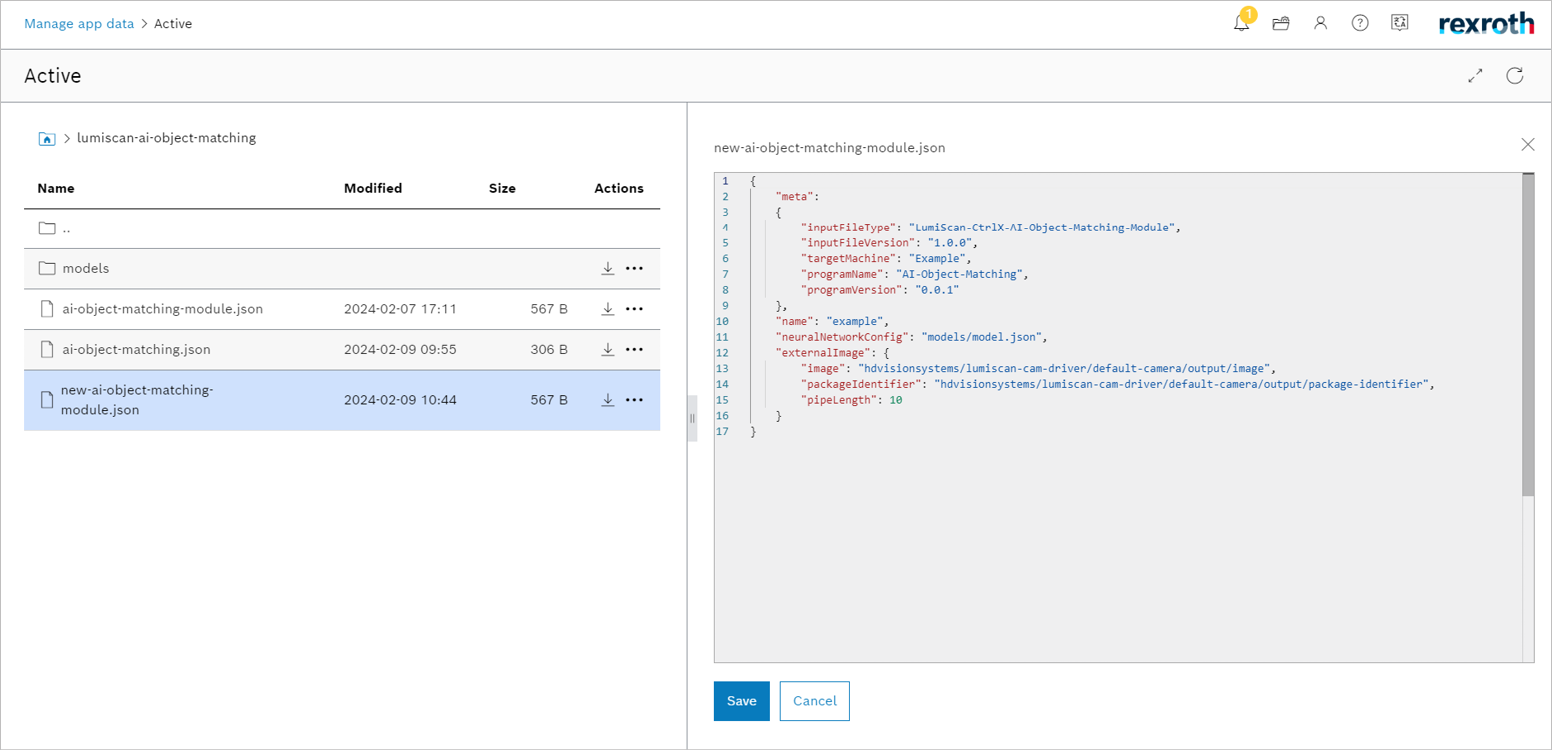
Task: Open more actions for models folder
Action: point(634,268)
